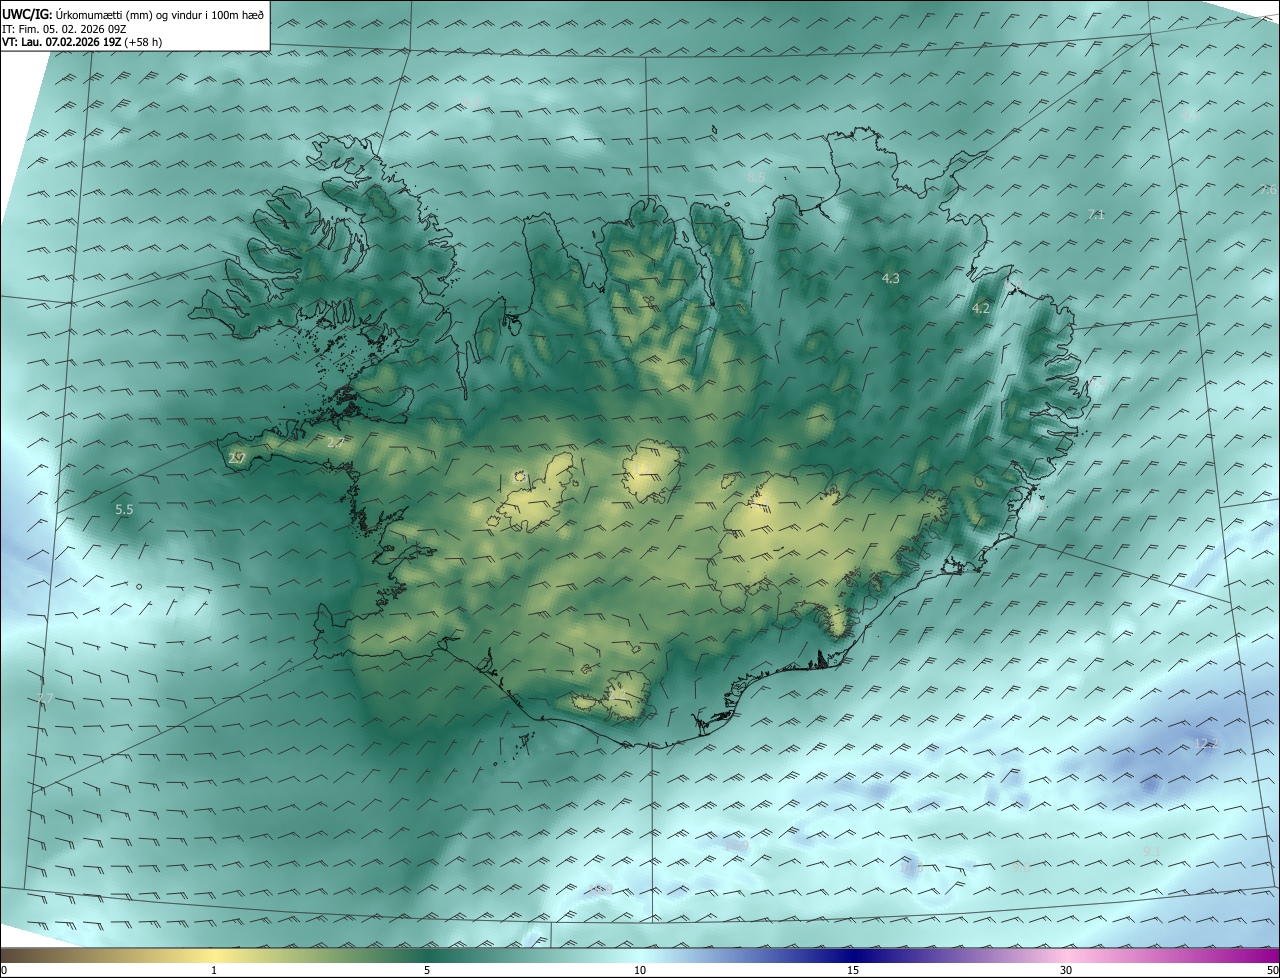Click the 15 label on the color scale
This screenshot has height=978, width=1280.
coord(853,970)
